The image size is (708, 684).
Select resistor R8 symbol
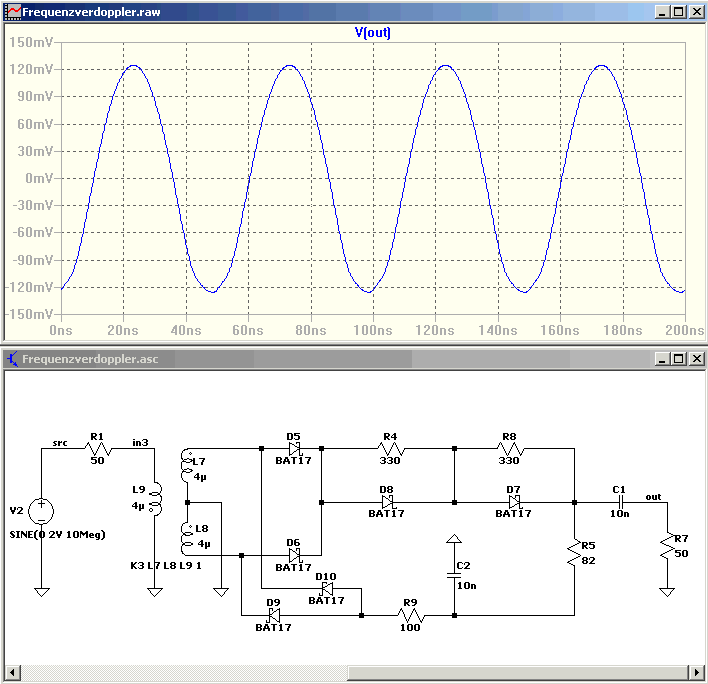click(x=510, y=448)
